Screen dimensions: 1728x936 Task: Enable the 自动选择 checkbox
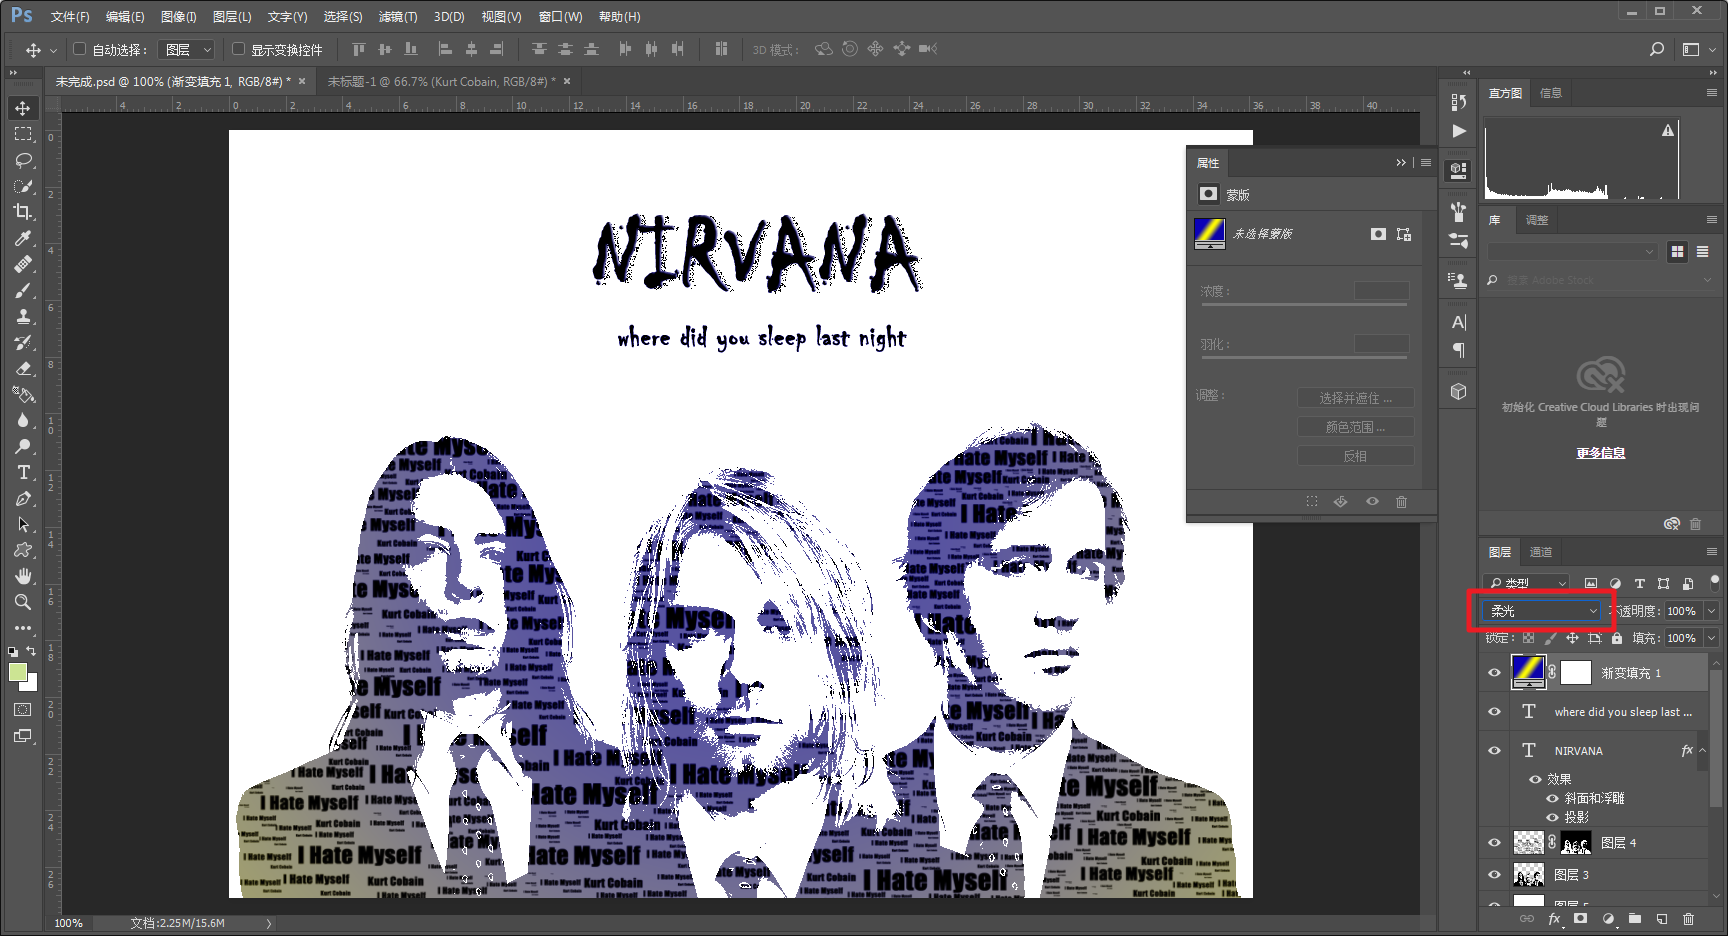[80, 49]
